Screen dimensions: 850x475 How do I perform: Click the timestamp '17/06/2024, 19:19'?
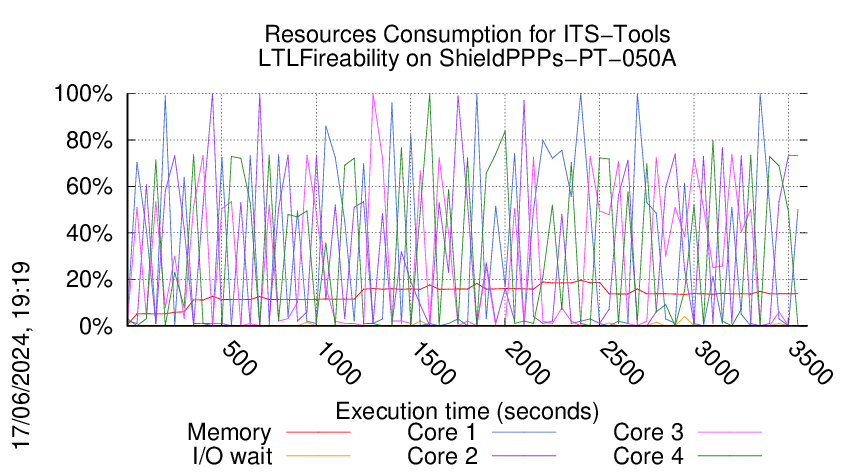21,356
